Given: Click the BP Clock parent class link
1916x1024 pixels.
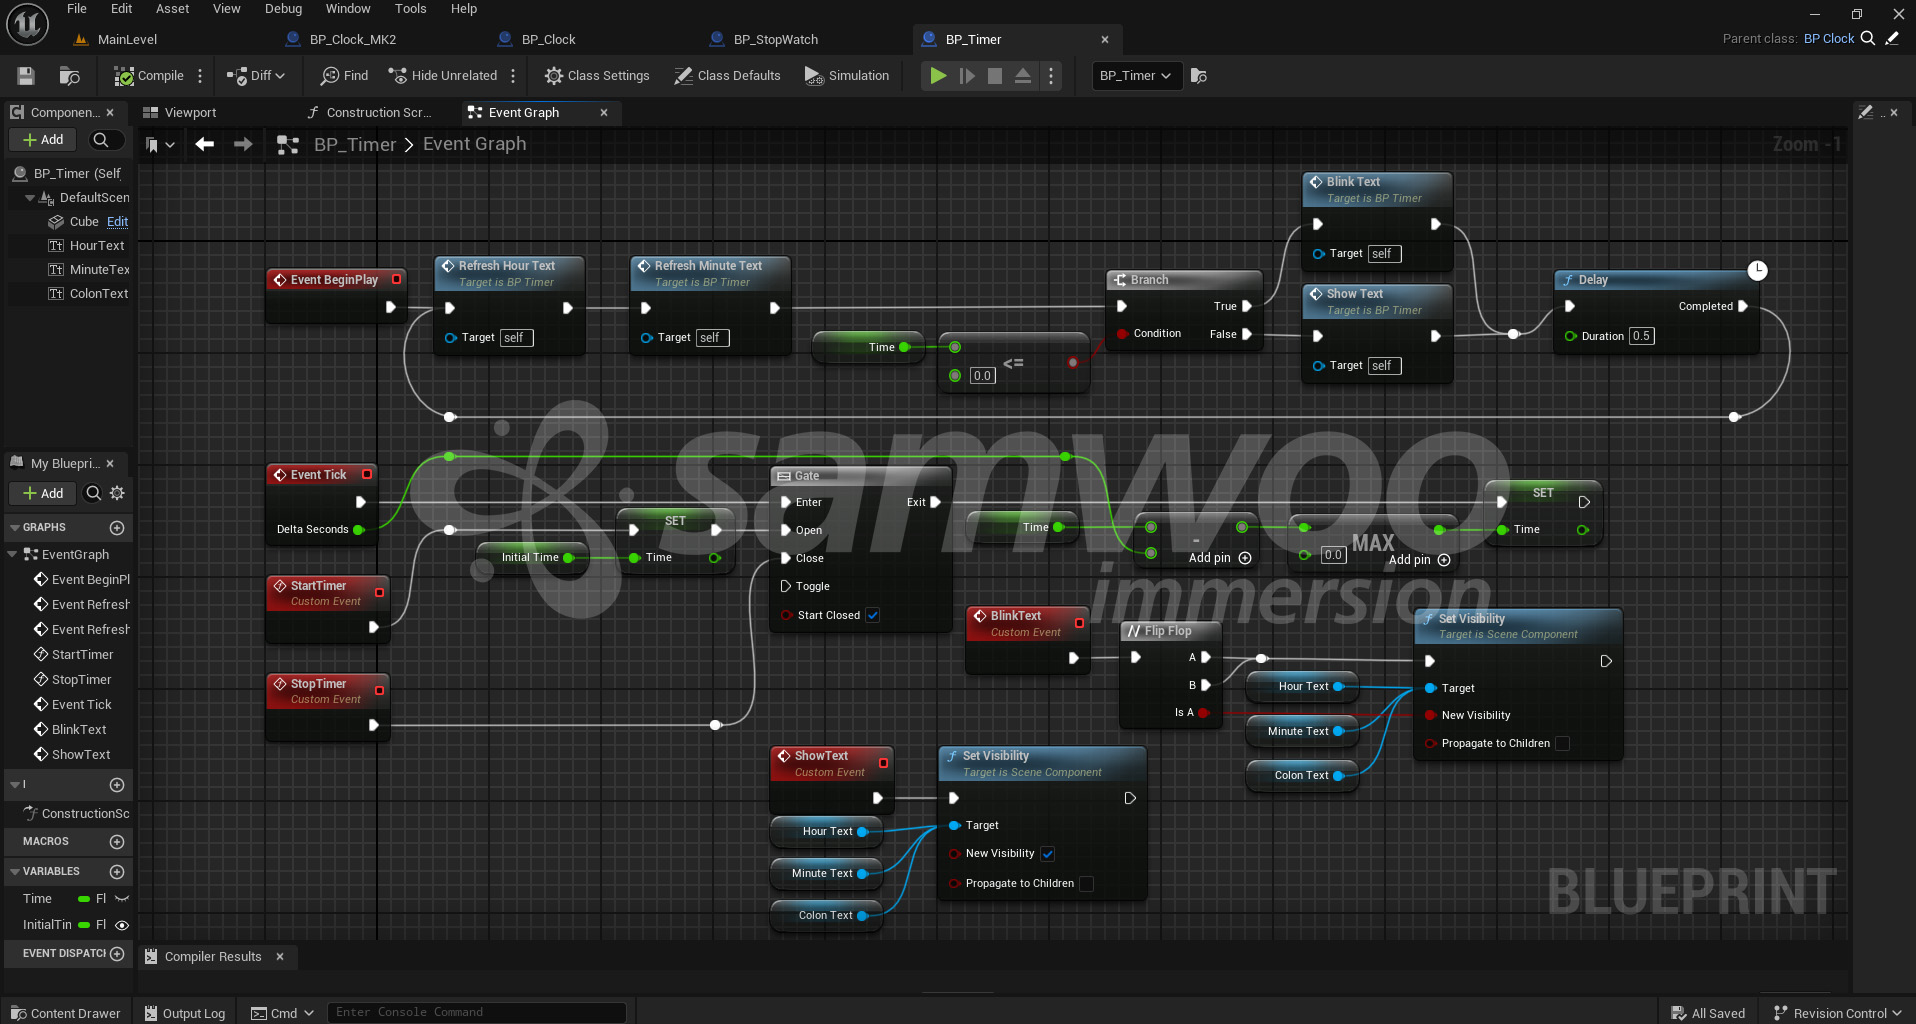Looking at the screenshot, I should 1829,39.
